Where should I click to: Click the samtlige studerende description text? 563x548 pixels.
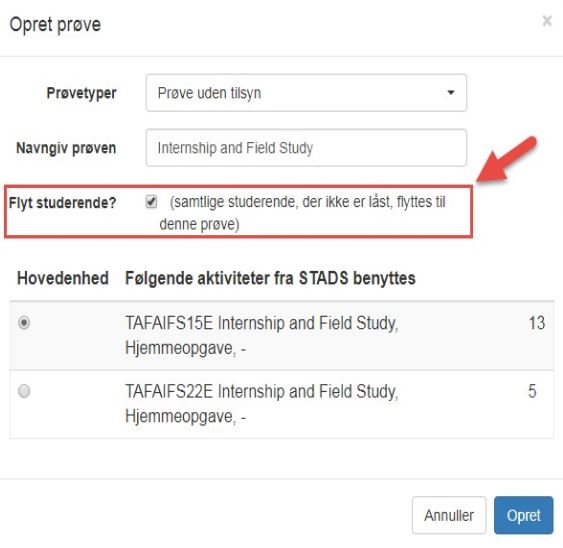click(302, 213)
